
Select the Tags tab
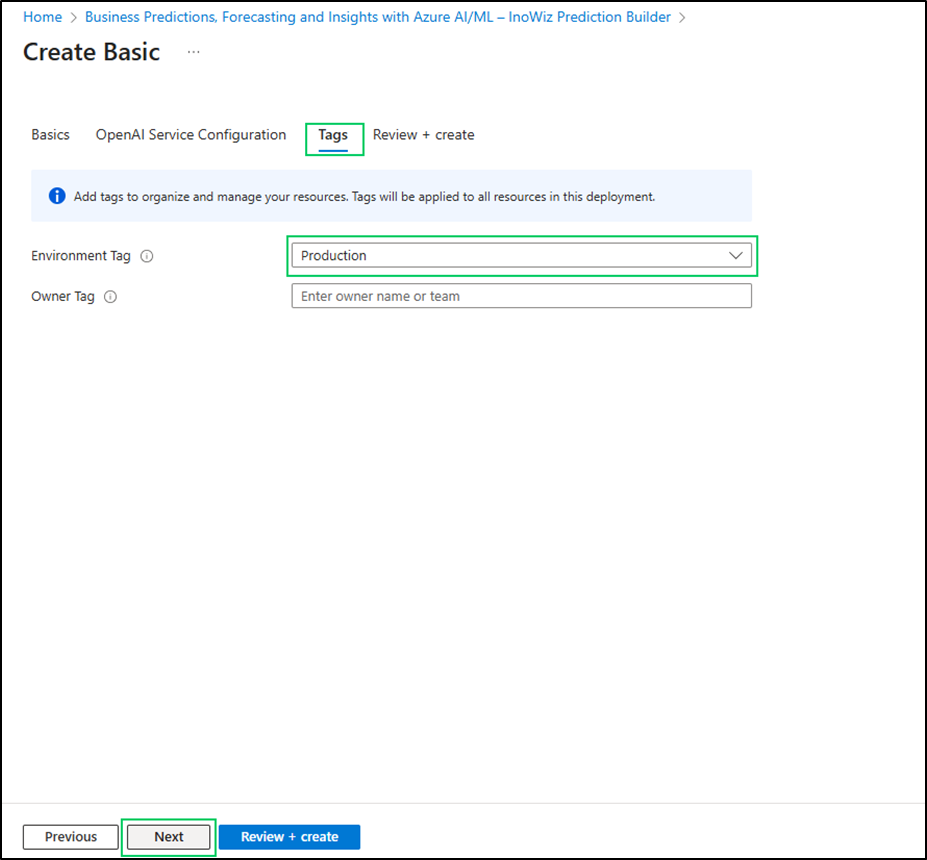(333, 135)
